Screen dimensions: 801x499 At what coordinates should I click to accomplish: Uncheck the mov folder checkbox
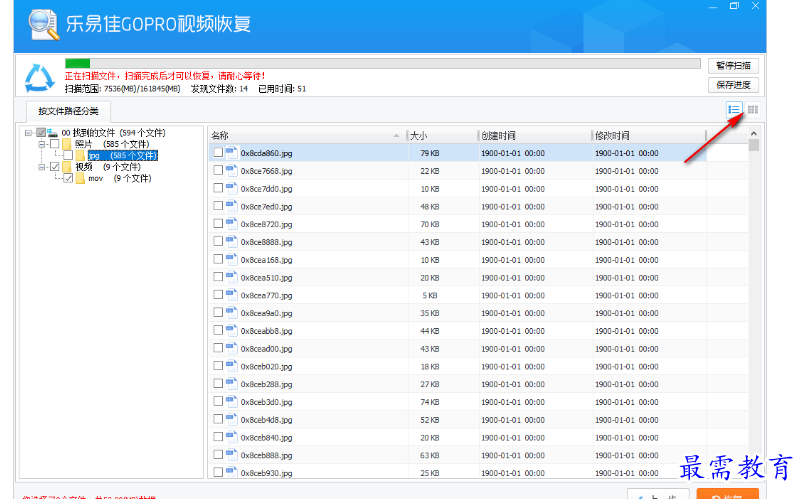[68, 178]
